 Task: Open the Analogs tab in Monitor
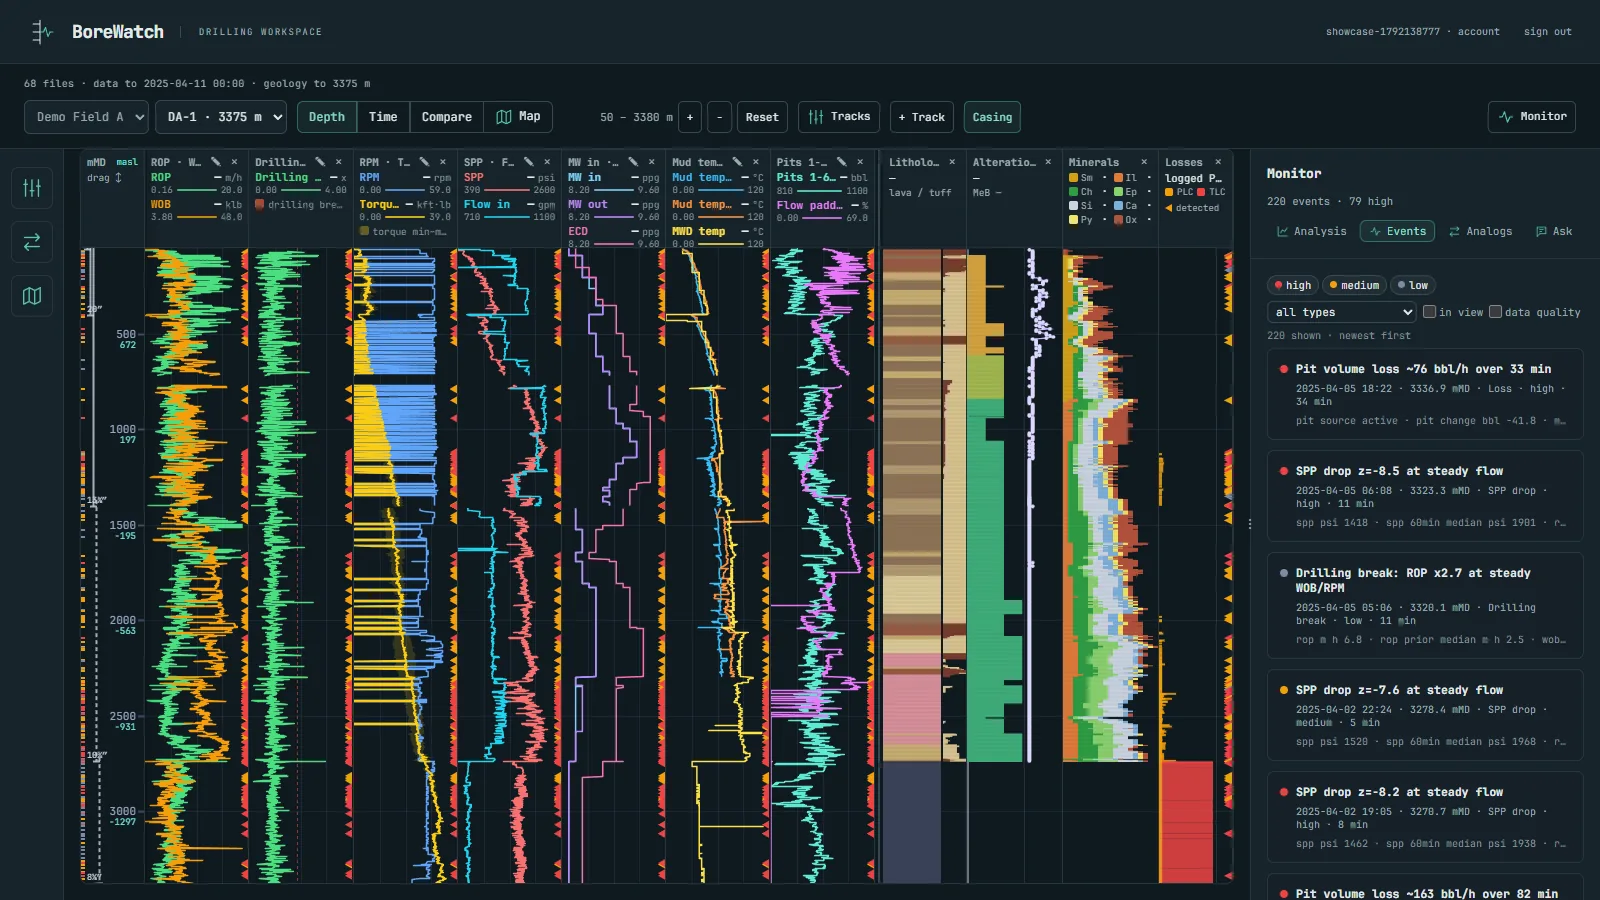pyautogui.click(x=1480, y=231)
